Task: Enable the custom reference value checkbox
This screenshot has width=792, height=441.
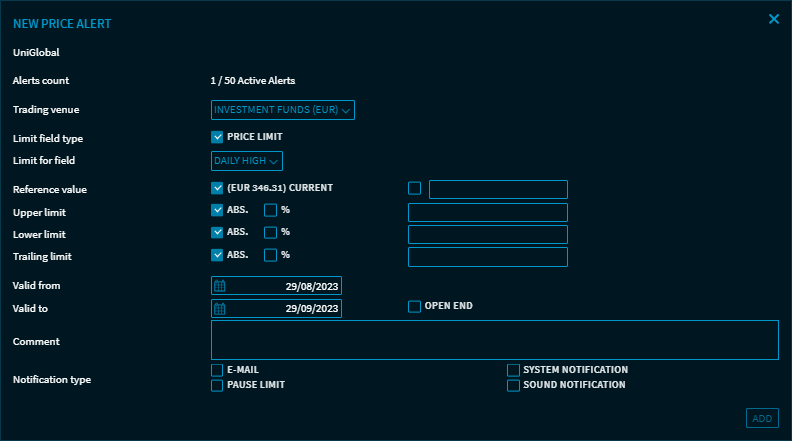Action: [x=415, y=188]
